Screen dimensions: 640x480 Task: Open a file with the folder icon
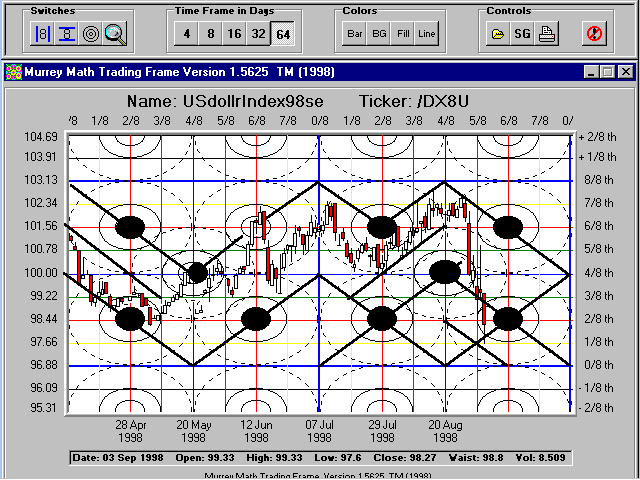[x=497, y=33]
